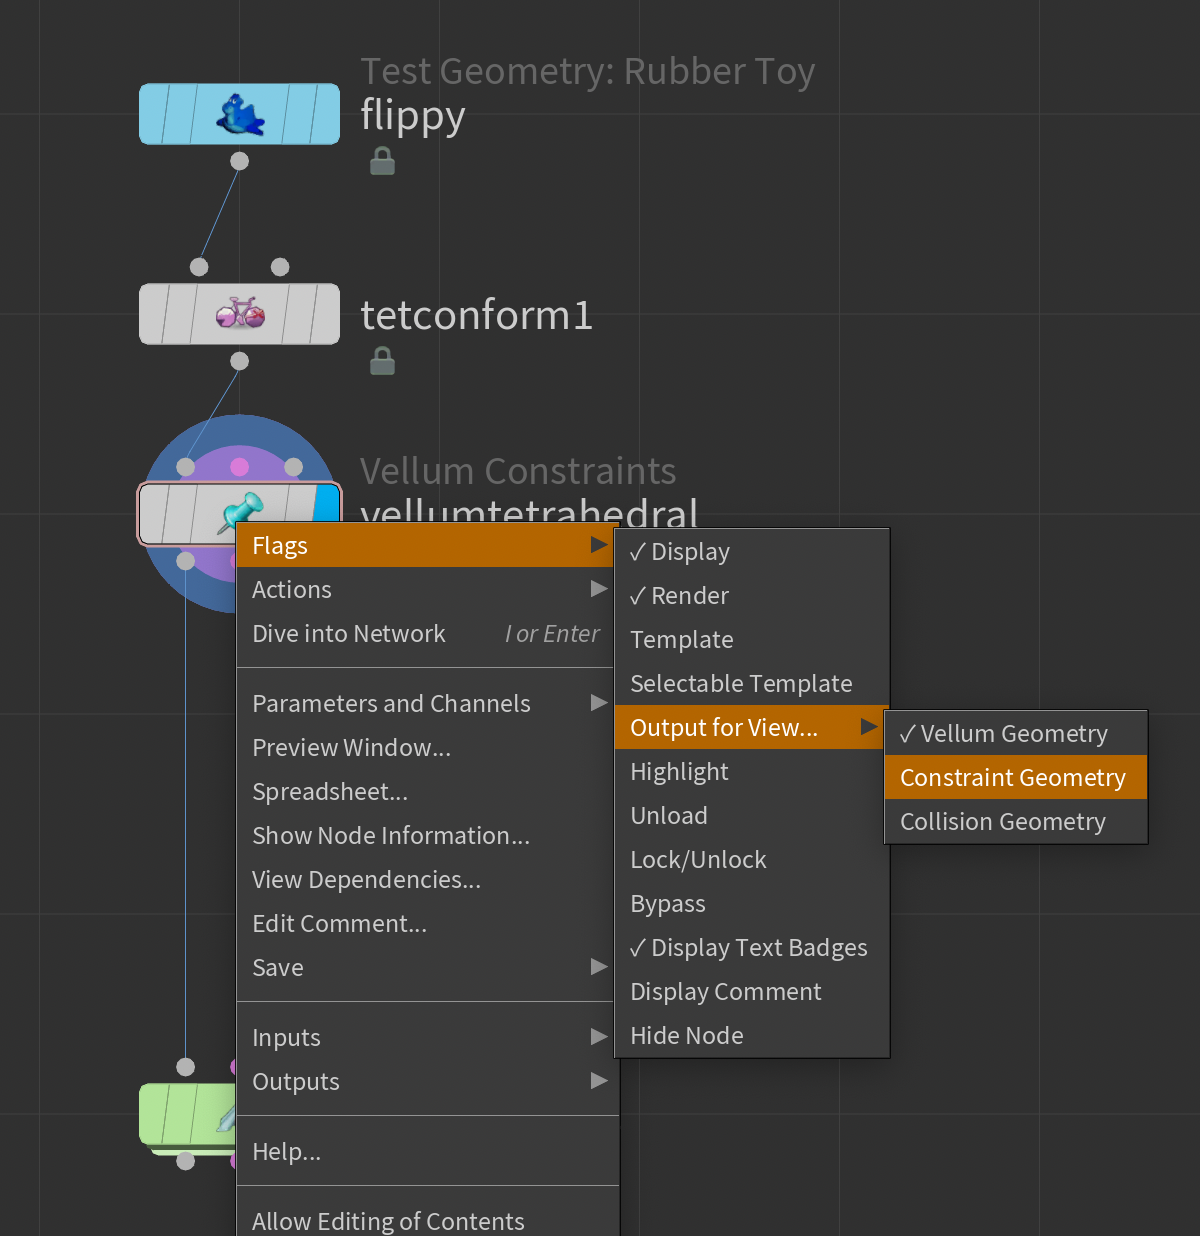Screen dimensions: 1200x1236
Task: Expand the Actions submenu
Action: tap(427, 590)
